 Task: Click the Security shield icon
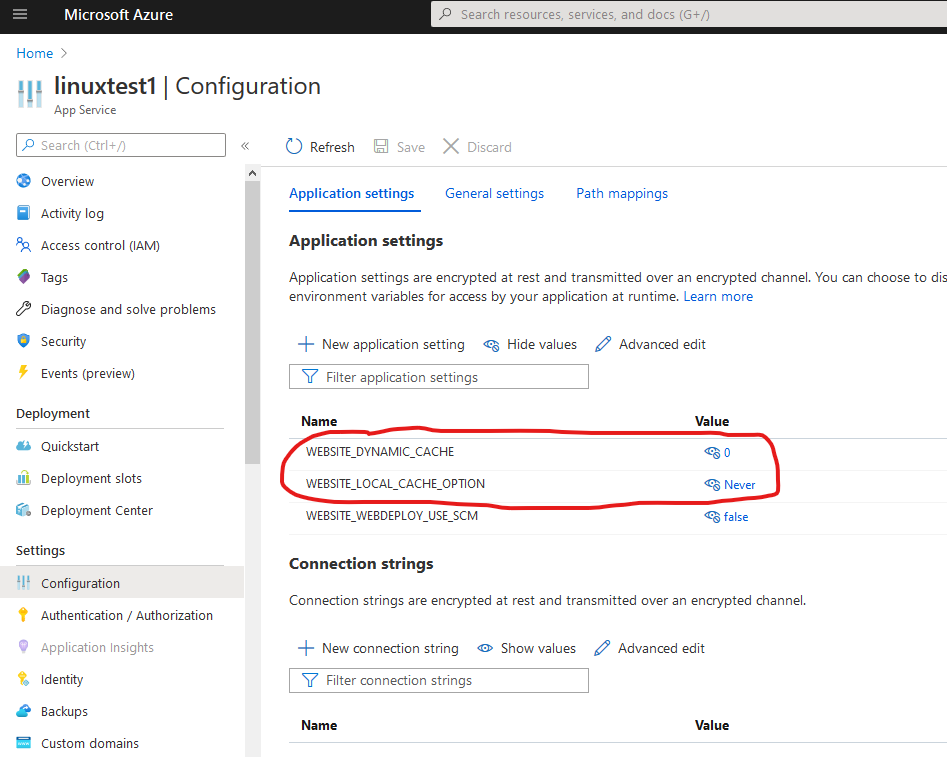click(24, 341)
